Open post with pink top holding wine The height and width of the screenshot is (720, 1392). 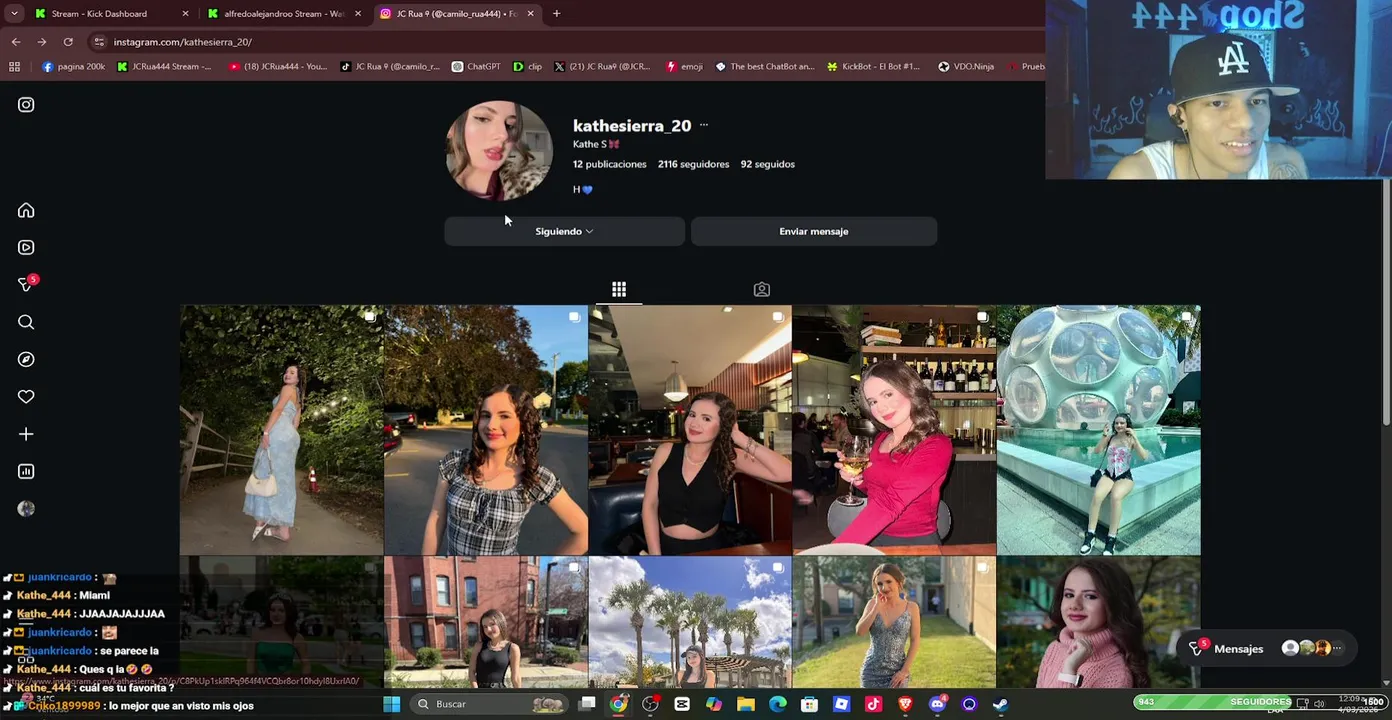click(894, 430)
